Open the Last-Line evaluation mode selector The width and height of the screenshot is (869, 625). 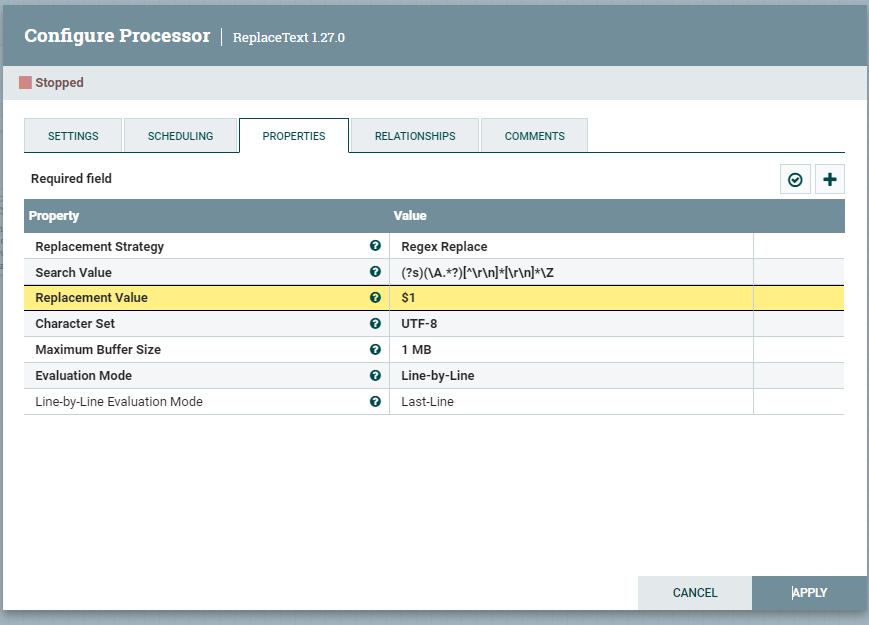[x=570, y=401]
